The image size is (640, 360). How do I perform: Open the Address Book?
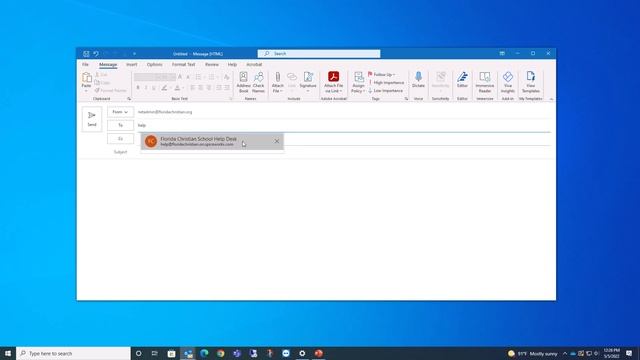243,82
